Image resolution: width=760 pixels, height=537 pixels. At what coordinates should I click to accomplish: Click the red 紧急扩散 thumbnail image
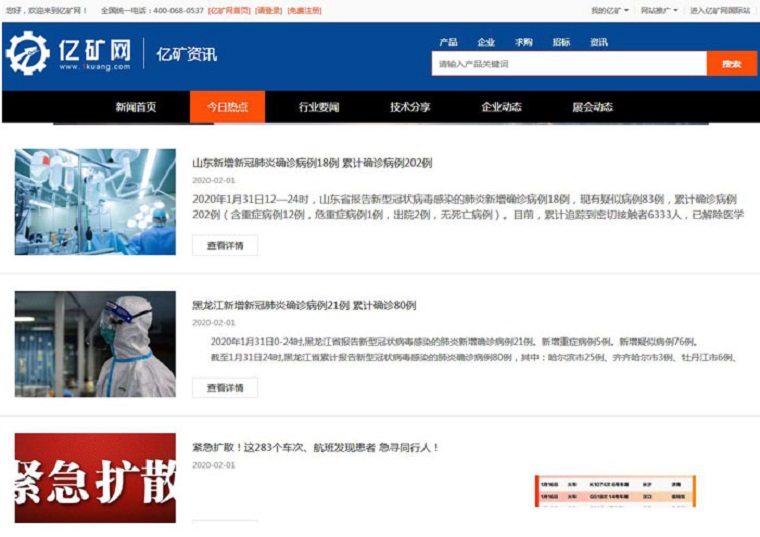tap(95, 478)
